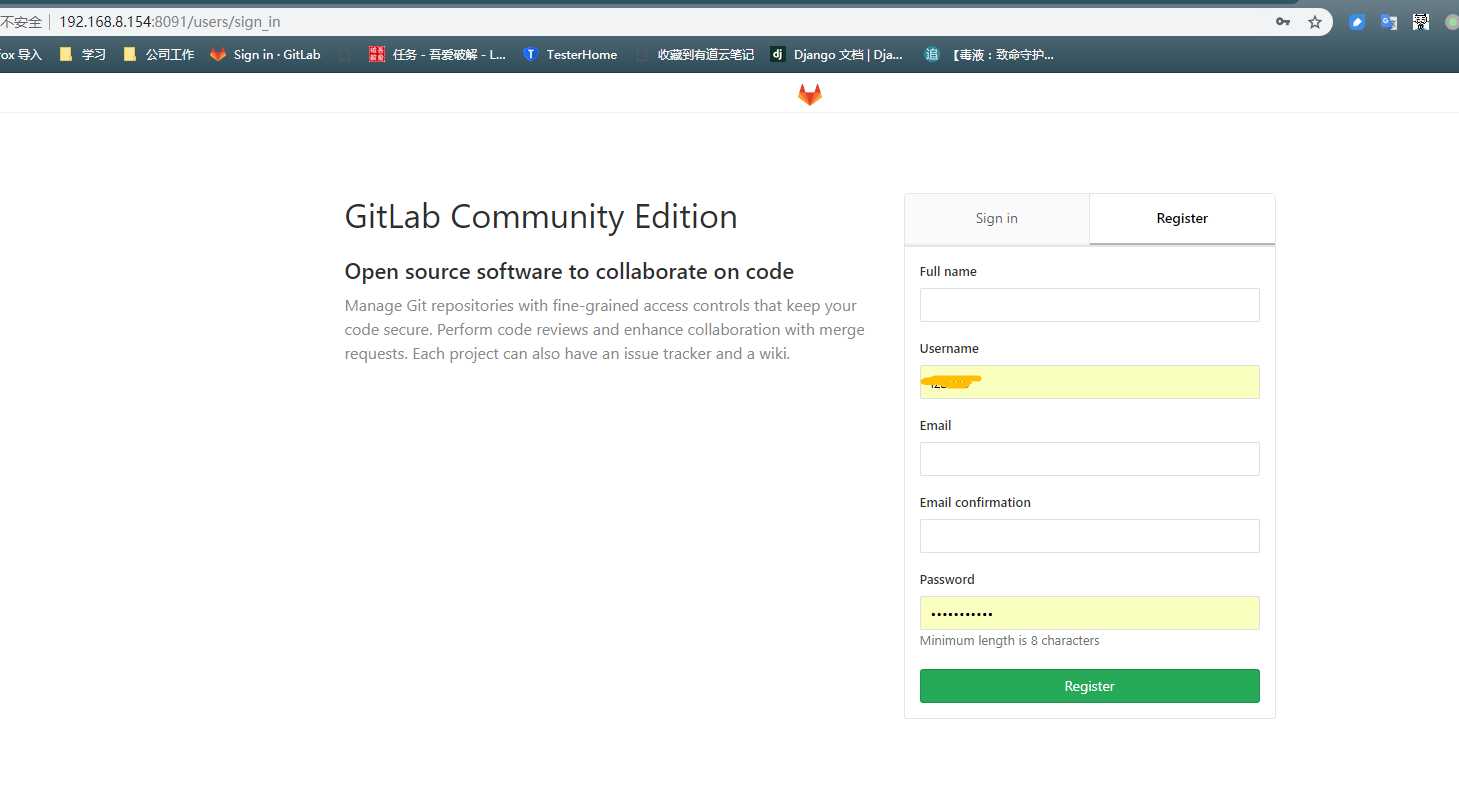Click the browser address bar URL

click(170, 21)
